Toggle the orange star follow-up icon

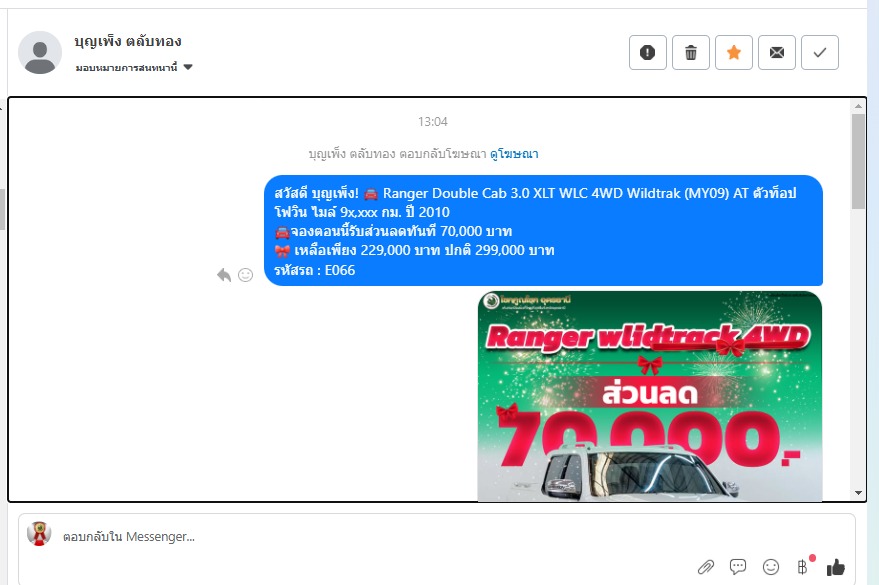tap(734, 52)
